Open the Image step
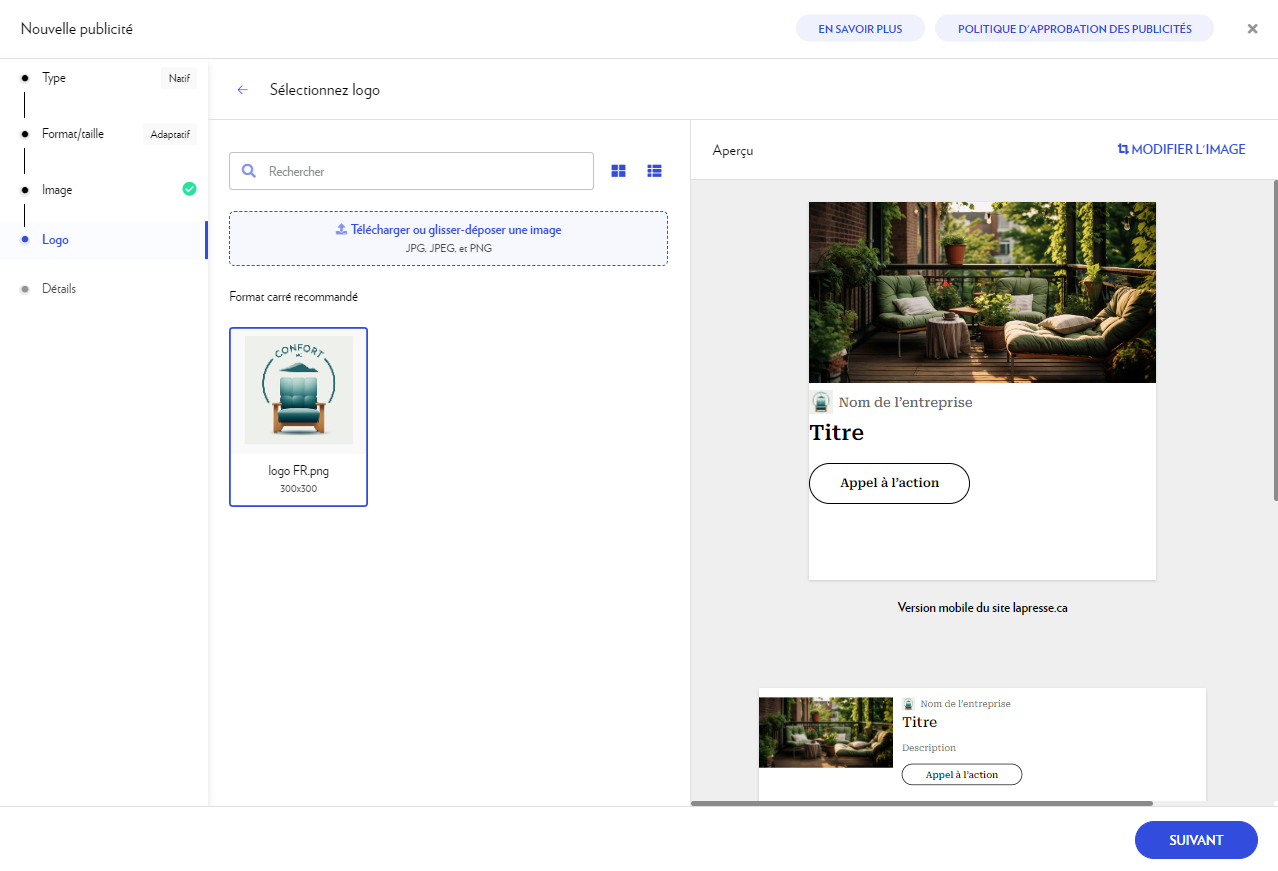1278x871 pixels. [57, 190]
